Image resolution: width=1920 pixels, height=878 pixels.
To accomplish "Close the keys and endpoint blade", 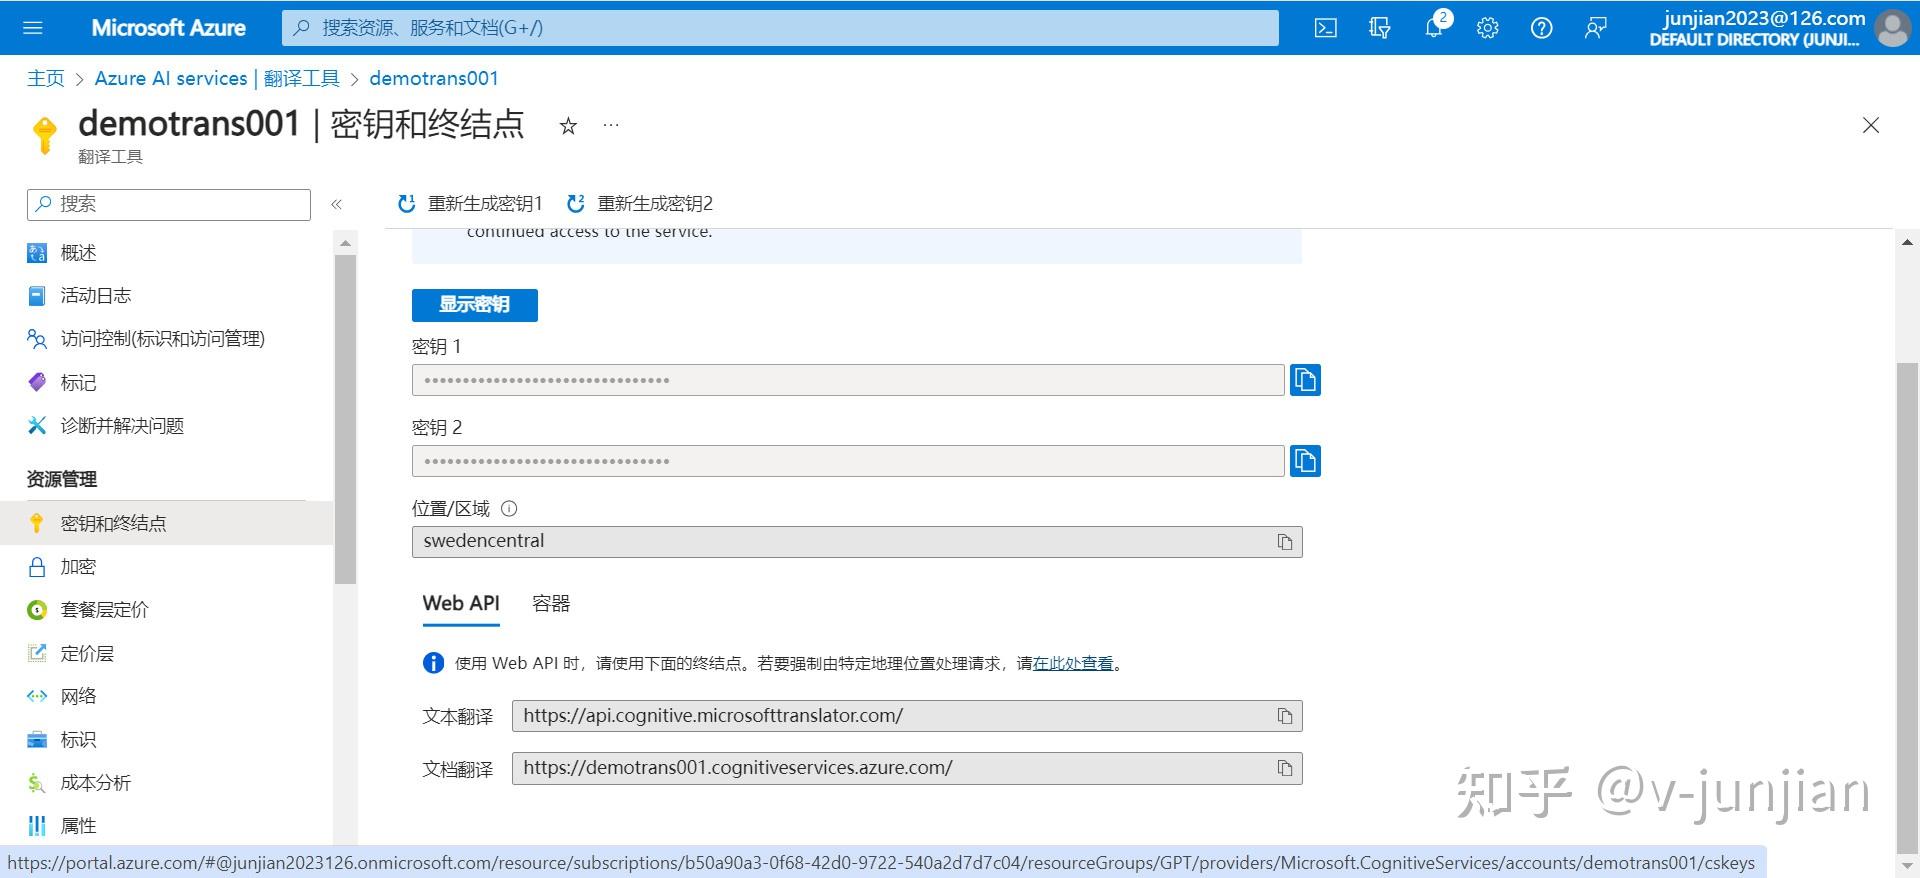I will [1871, 125].
